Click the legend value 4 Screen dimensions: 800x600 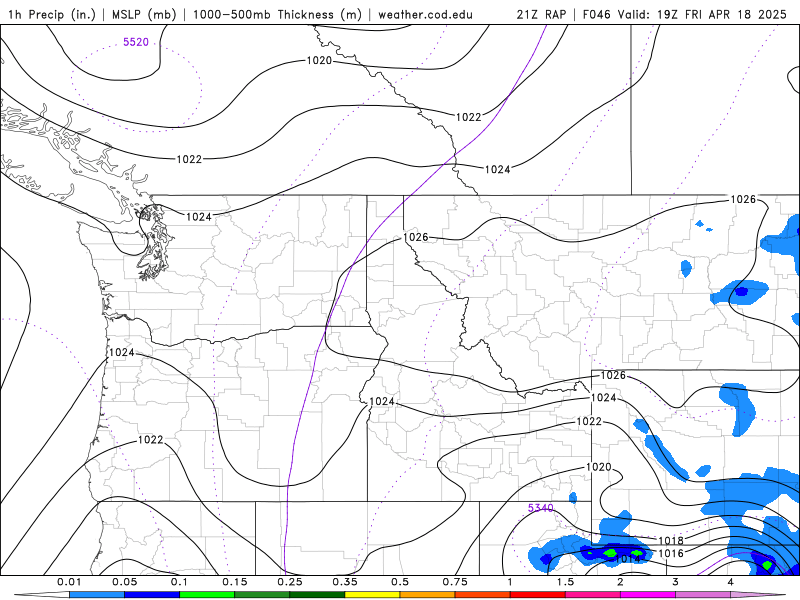coord(731,582)
